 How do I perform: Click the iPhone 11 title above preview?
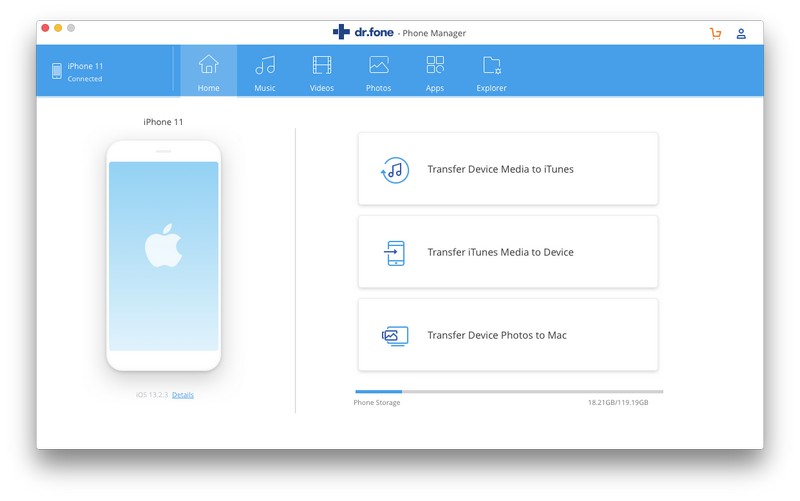[x=163, y=122]
